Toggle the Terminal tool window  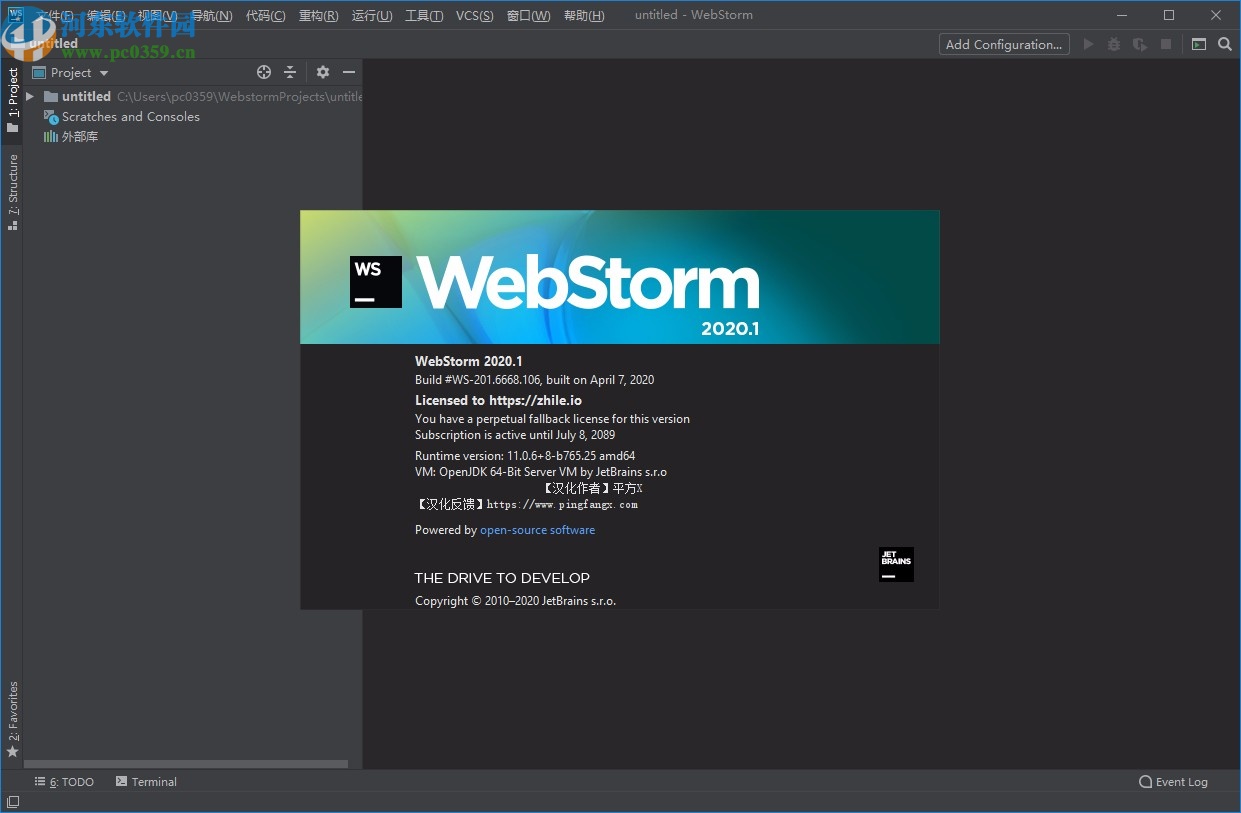(146, 781)
